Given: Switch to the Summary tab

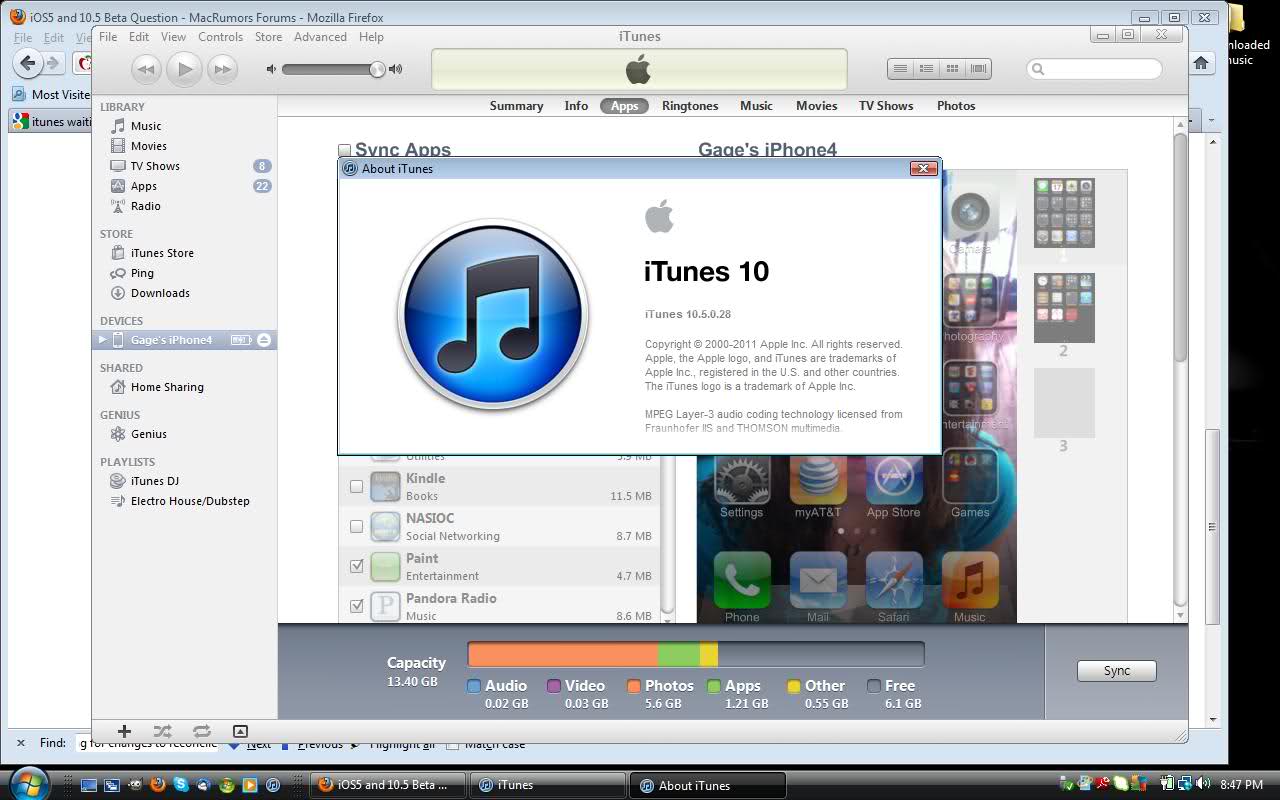Looking at the screenshot, I should [x=516, y=106].
